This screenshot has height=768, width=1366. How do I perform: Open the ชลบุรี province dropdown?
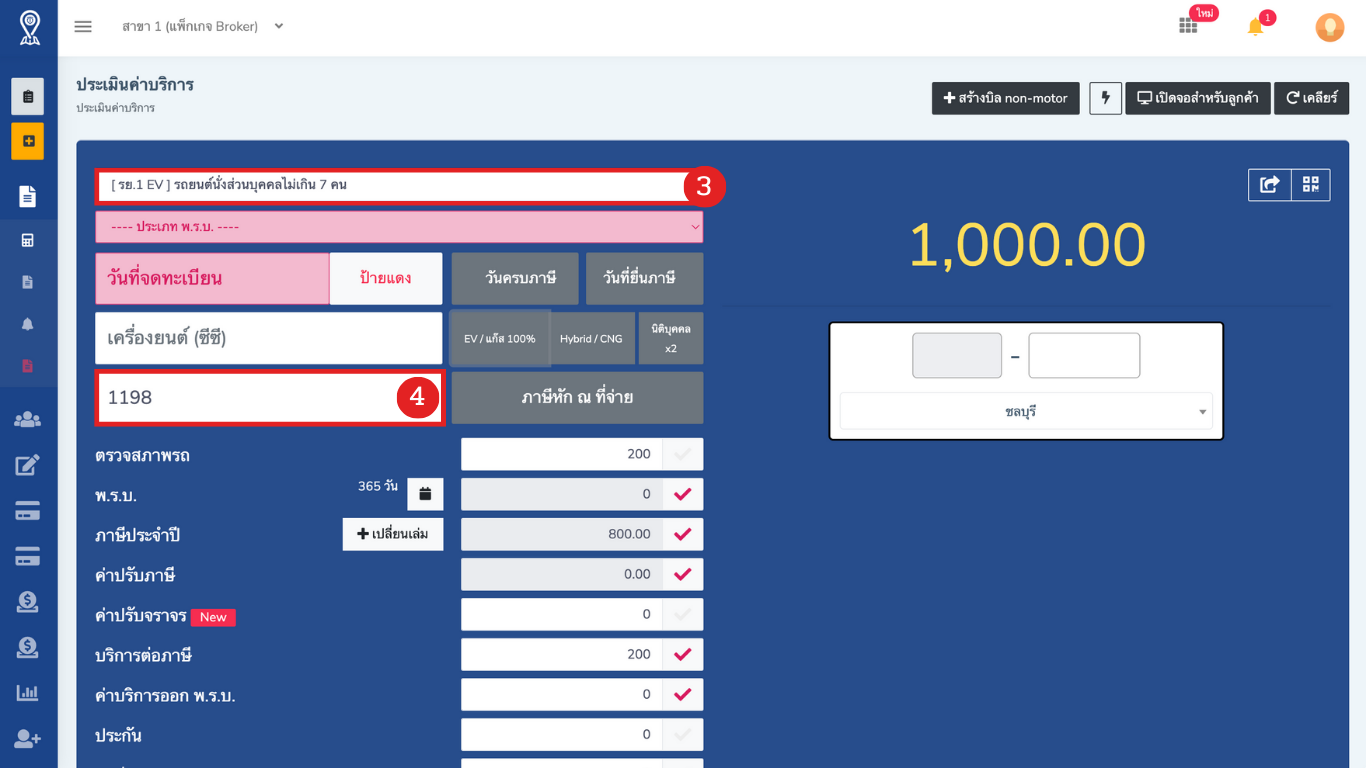click(1026, 411)
